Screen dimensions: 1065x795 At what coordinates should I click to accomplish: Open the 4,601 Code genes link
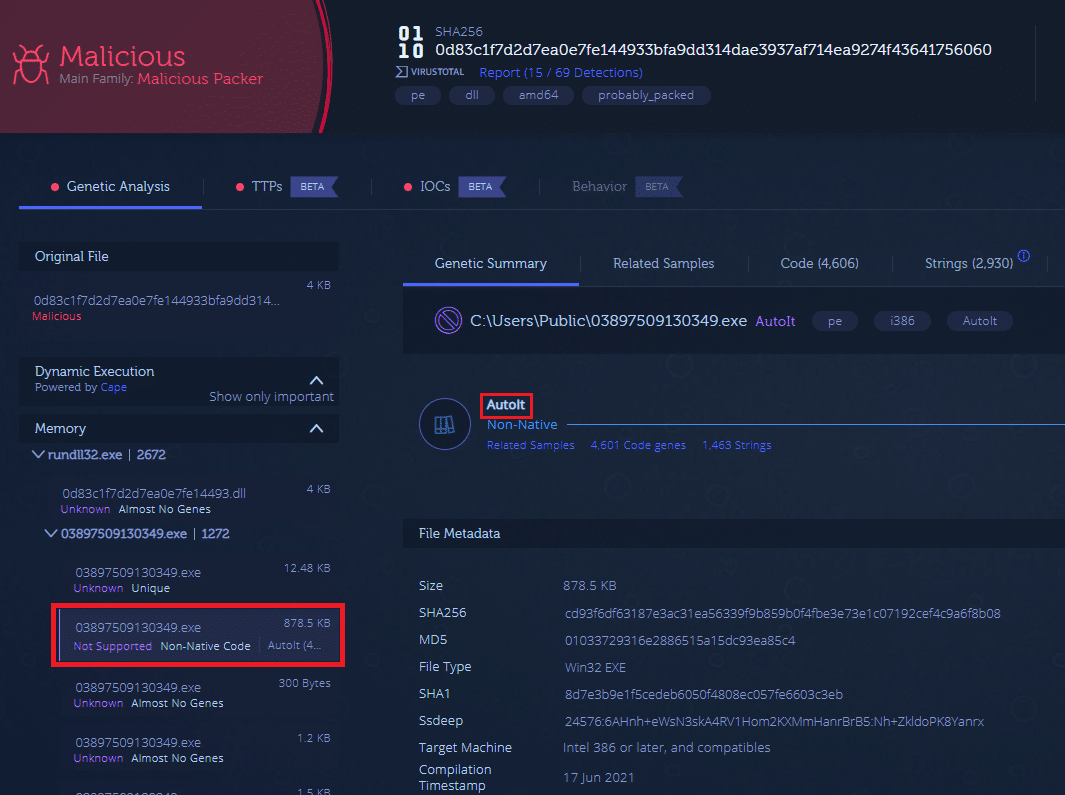[638, 445]
